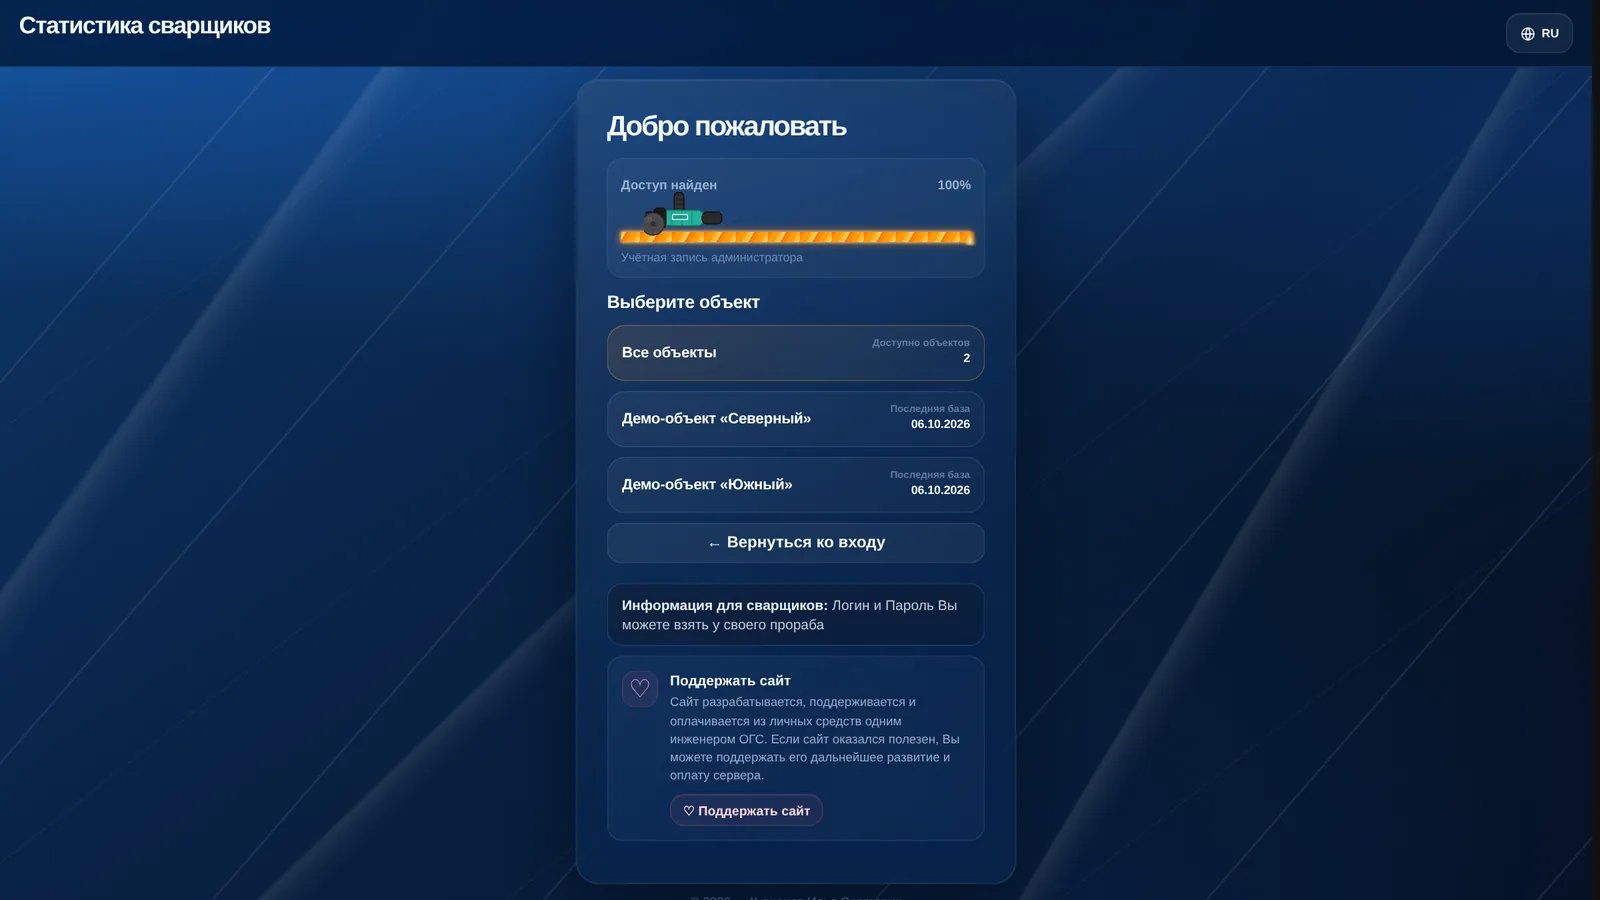Select «Все объекты» option

coord(796,353)
